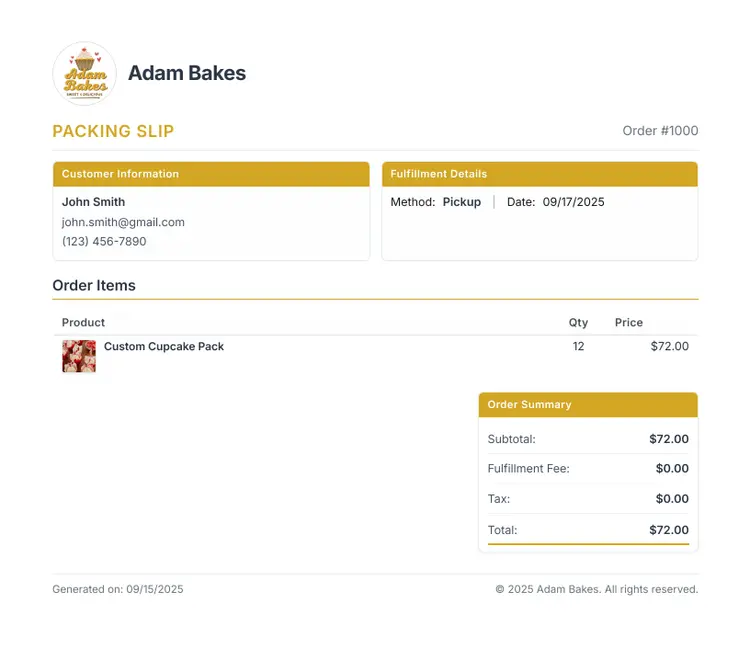750x649 pixels.
Task: Click the Order #1000 label
Action: click(660, 131)
